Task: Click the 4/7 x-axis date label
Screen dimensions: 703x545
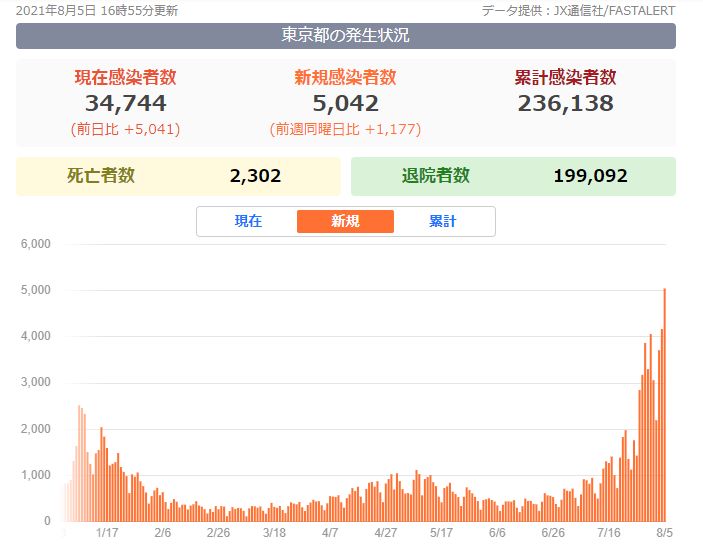Action: [330, 532]
